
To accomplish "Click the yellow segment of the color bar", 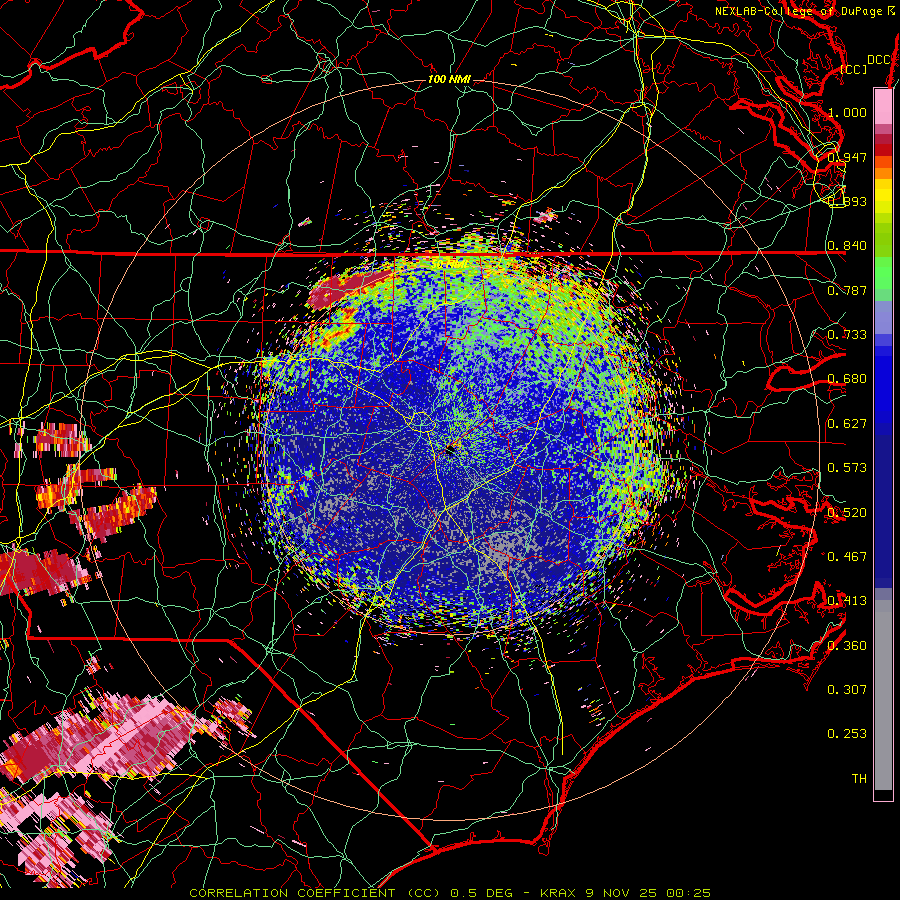I will click(x=883, y=196).
